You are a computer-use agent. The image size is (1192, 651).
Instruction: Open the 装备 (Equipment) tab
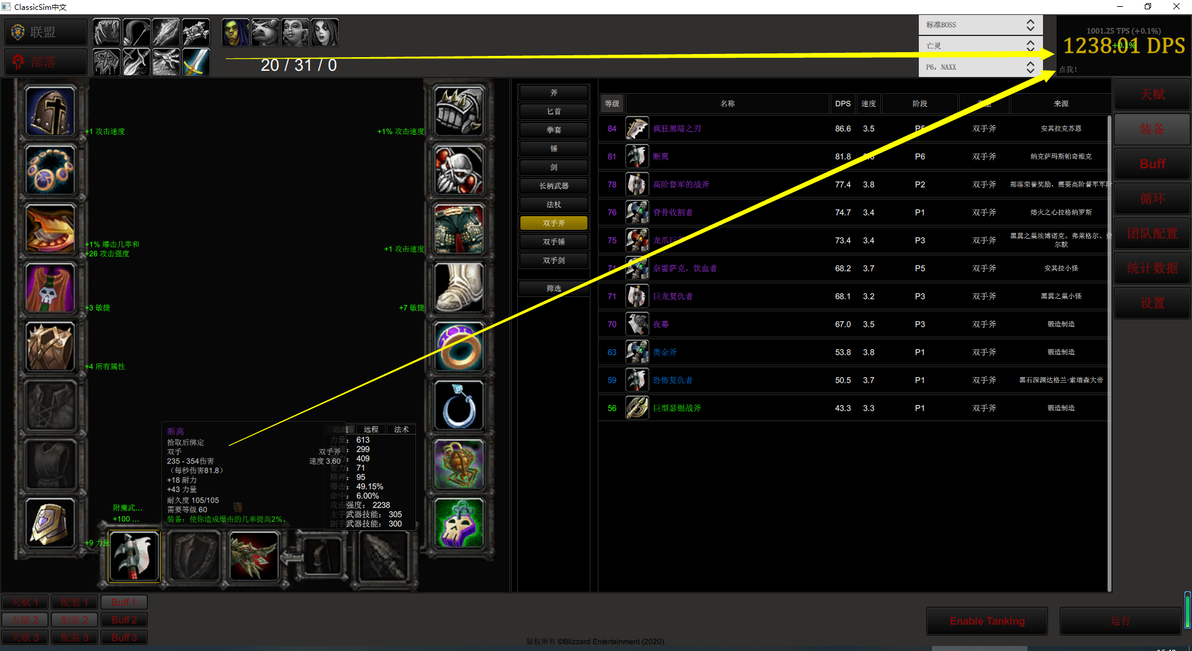1152,129
